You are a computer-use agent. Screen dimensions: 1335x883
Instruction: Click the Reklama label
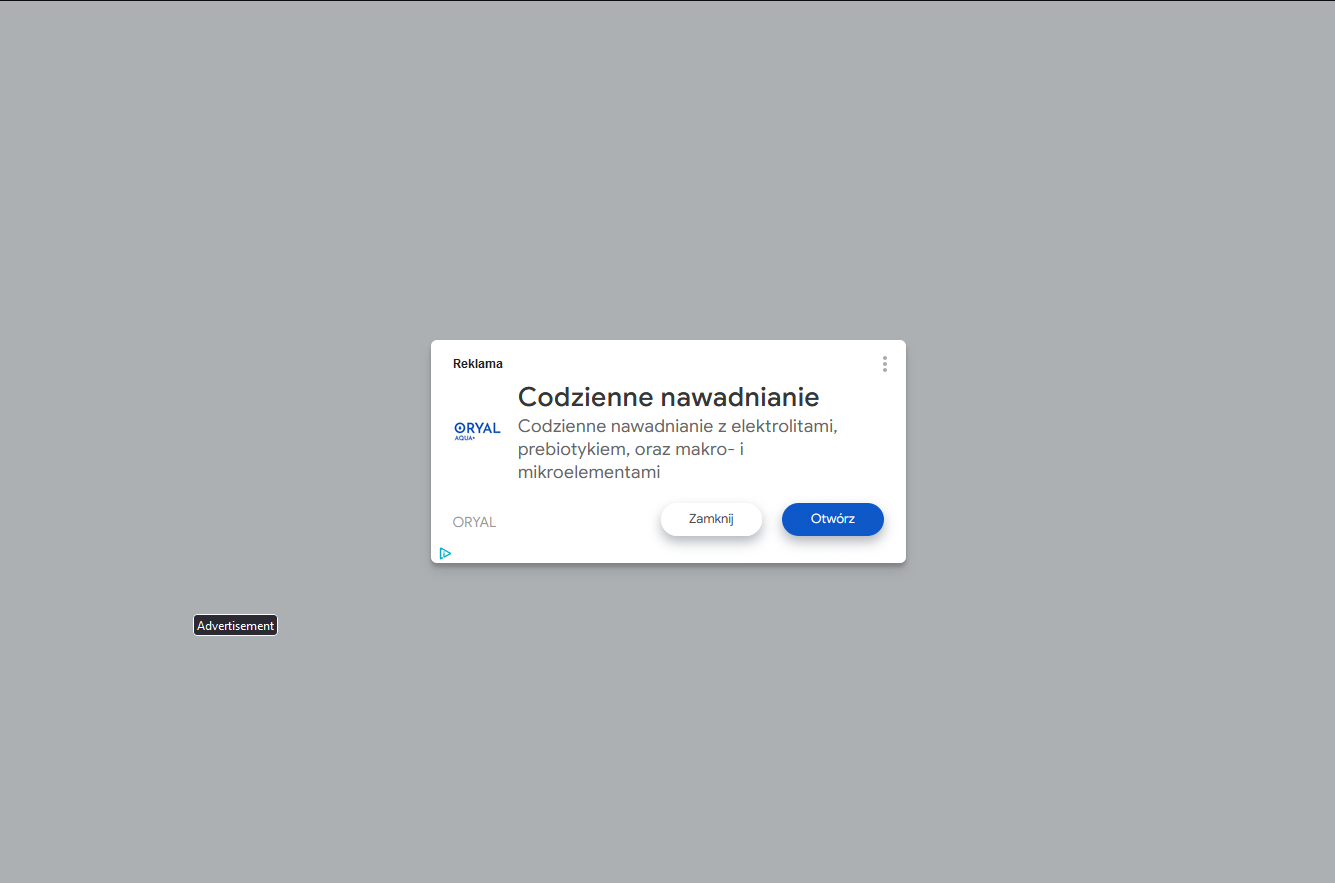(x=478, y=364)
